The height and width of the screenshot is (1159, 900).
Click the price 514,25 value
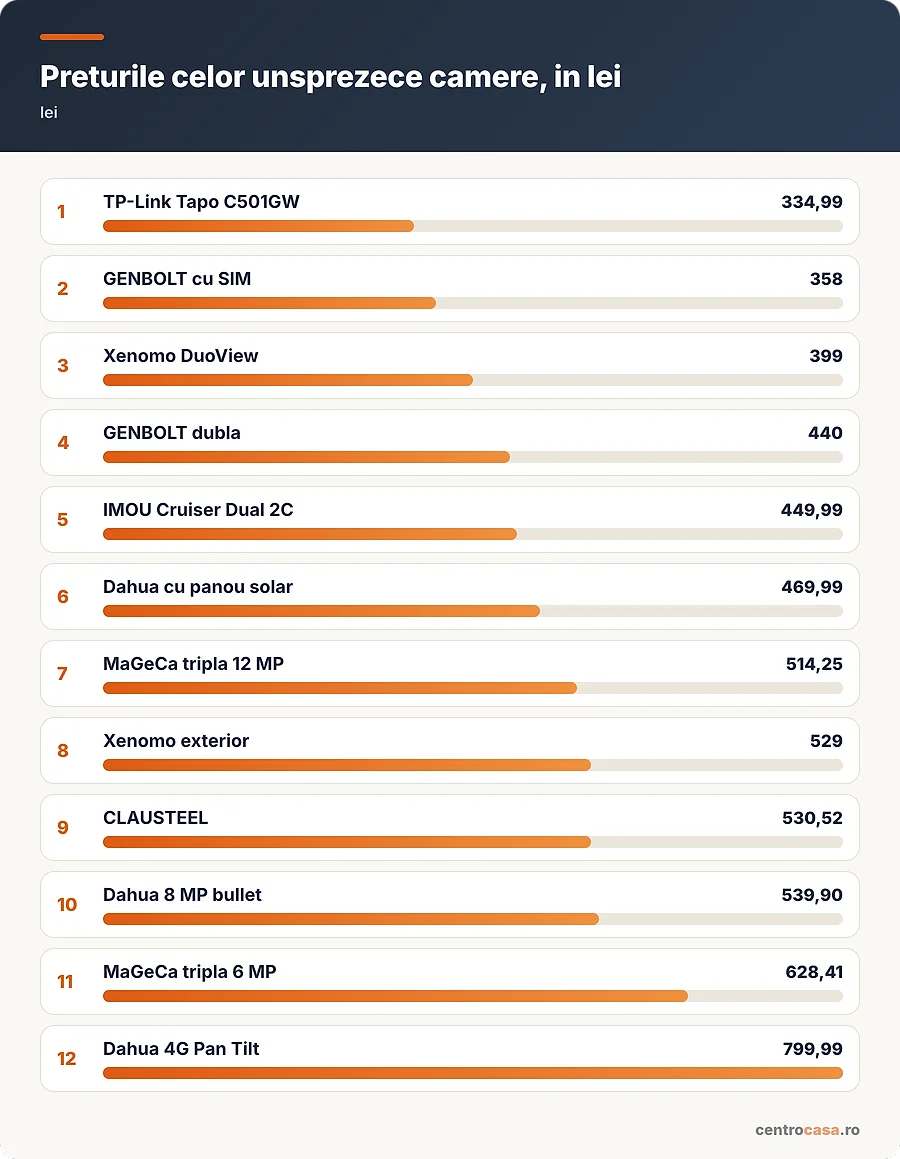(814, 664)
